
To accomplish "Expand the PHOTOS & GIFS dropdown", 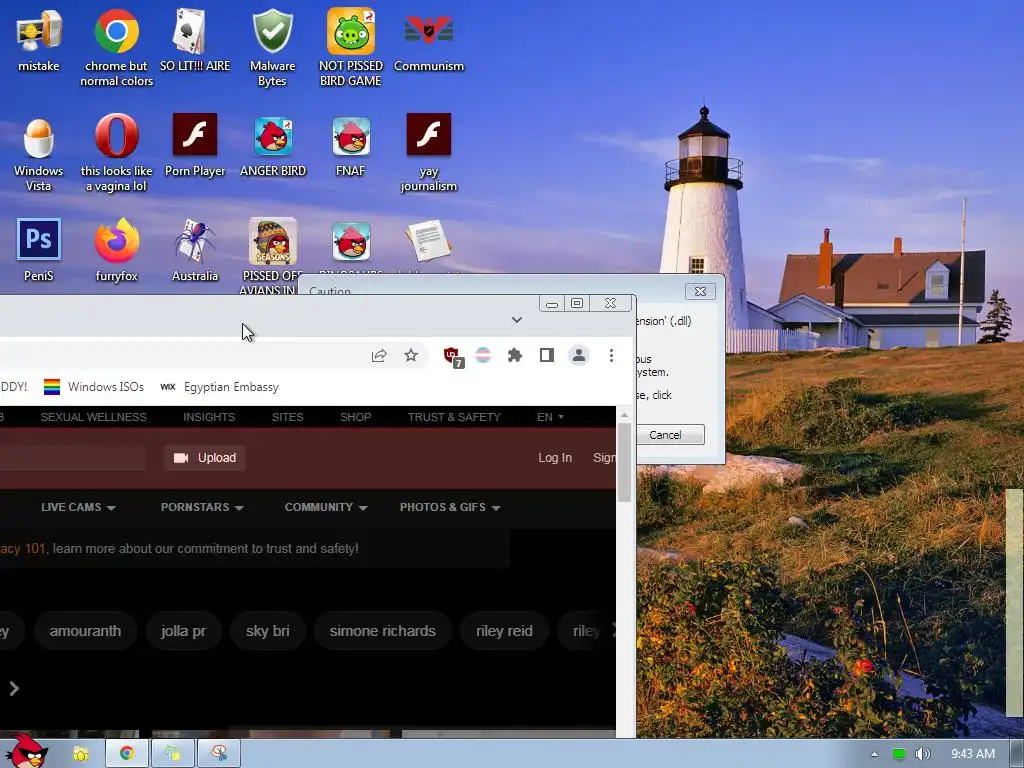I will (450, 507).
